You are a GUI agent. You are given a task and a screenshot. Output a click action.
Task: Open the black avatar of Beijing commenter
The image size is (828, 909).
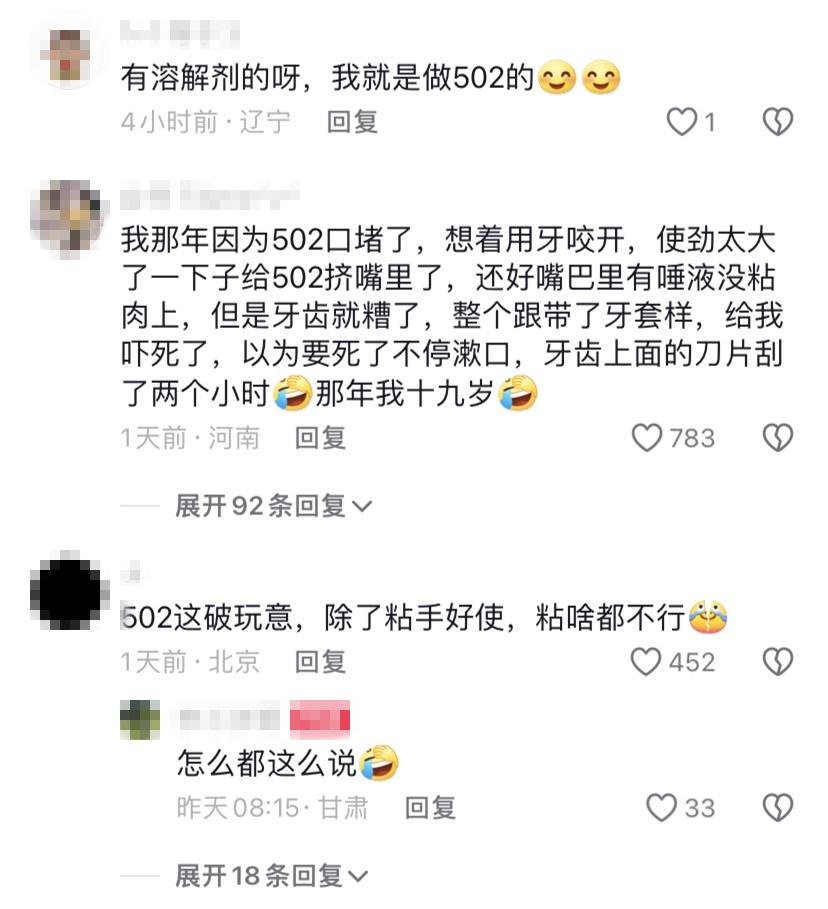tap(69, 590)
